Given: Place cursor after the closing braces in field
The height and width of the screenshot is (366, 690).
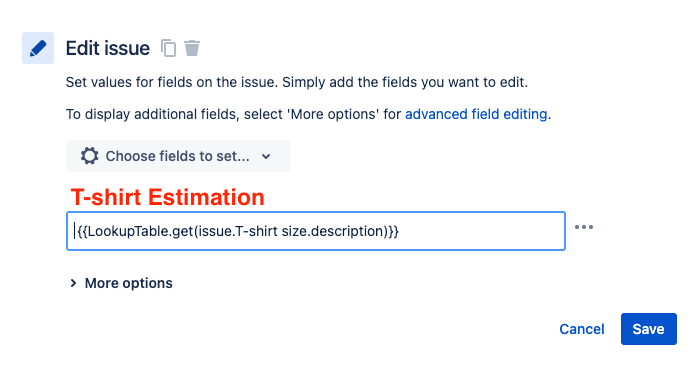Looking at the screenshot, I should [400, 231].
